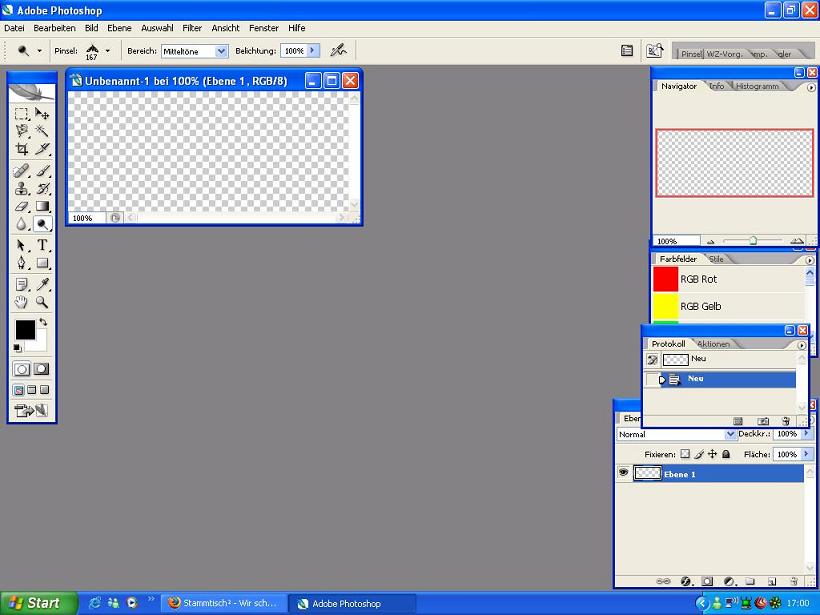Screen dimensions: 820x615
Task: Select the Clone Stamp tool
Action: (21, 188)
